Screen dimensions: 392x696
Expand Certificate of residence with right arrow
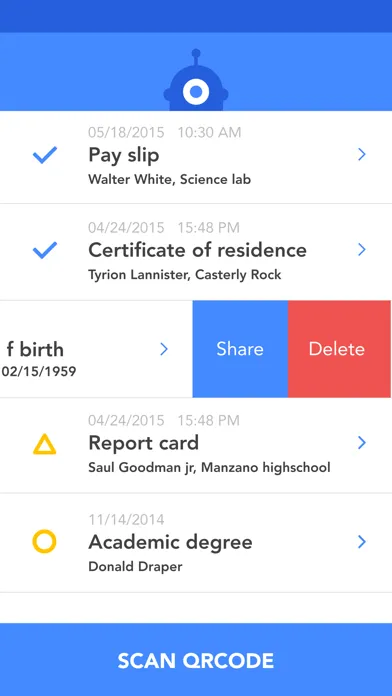click(x=362, y=250)
